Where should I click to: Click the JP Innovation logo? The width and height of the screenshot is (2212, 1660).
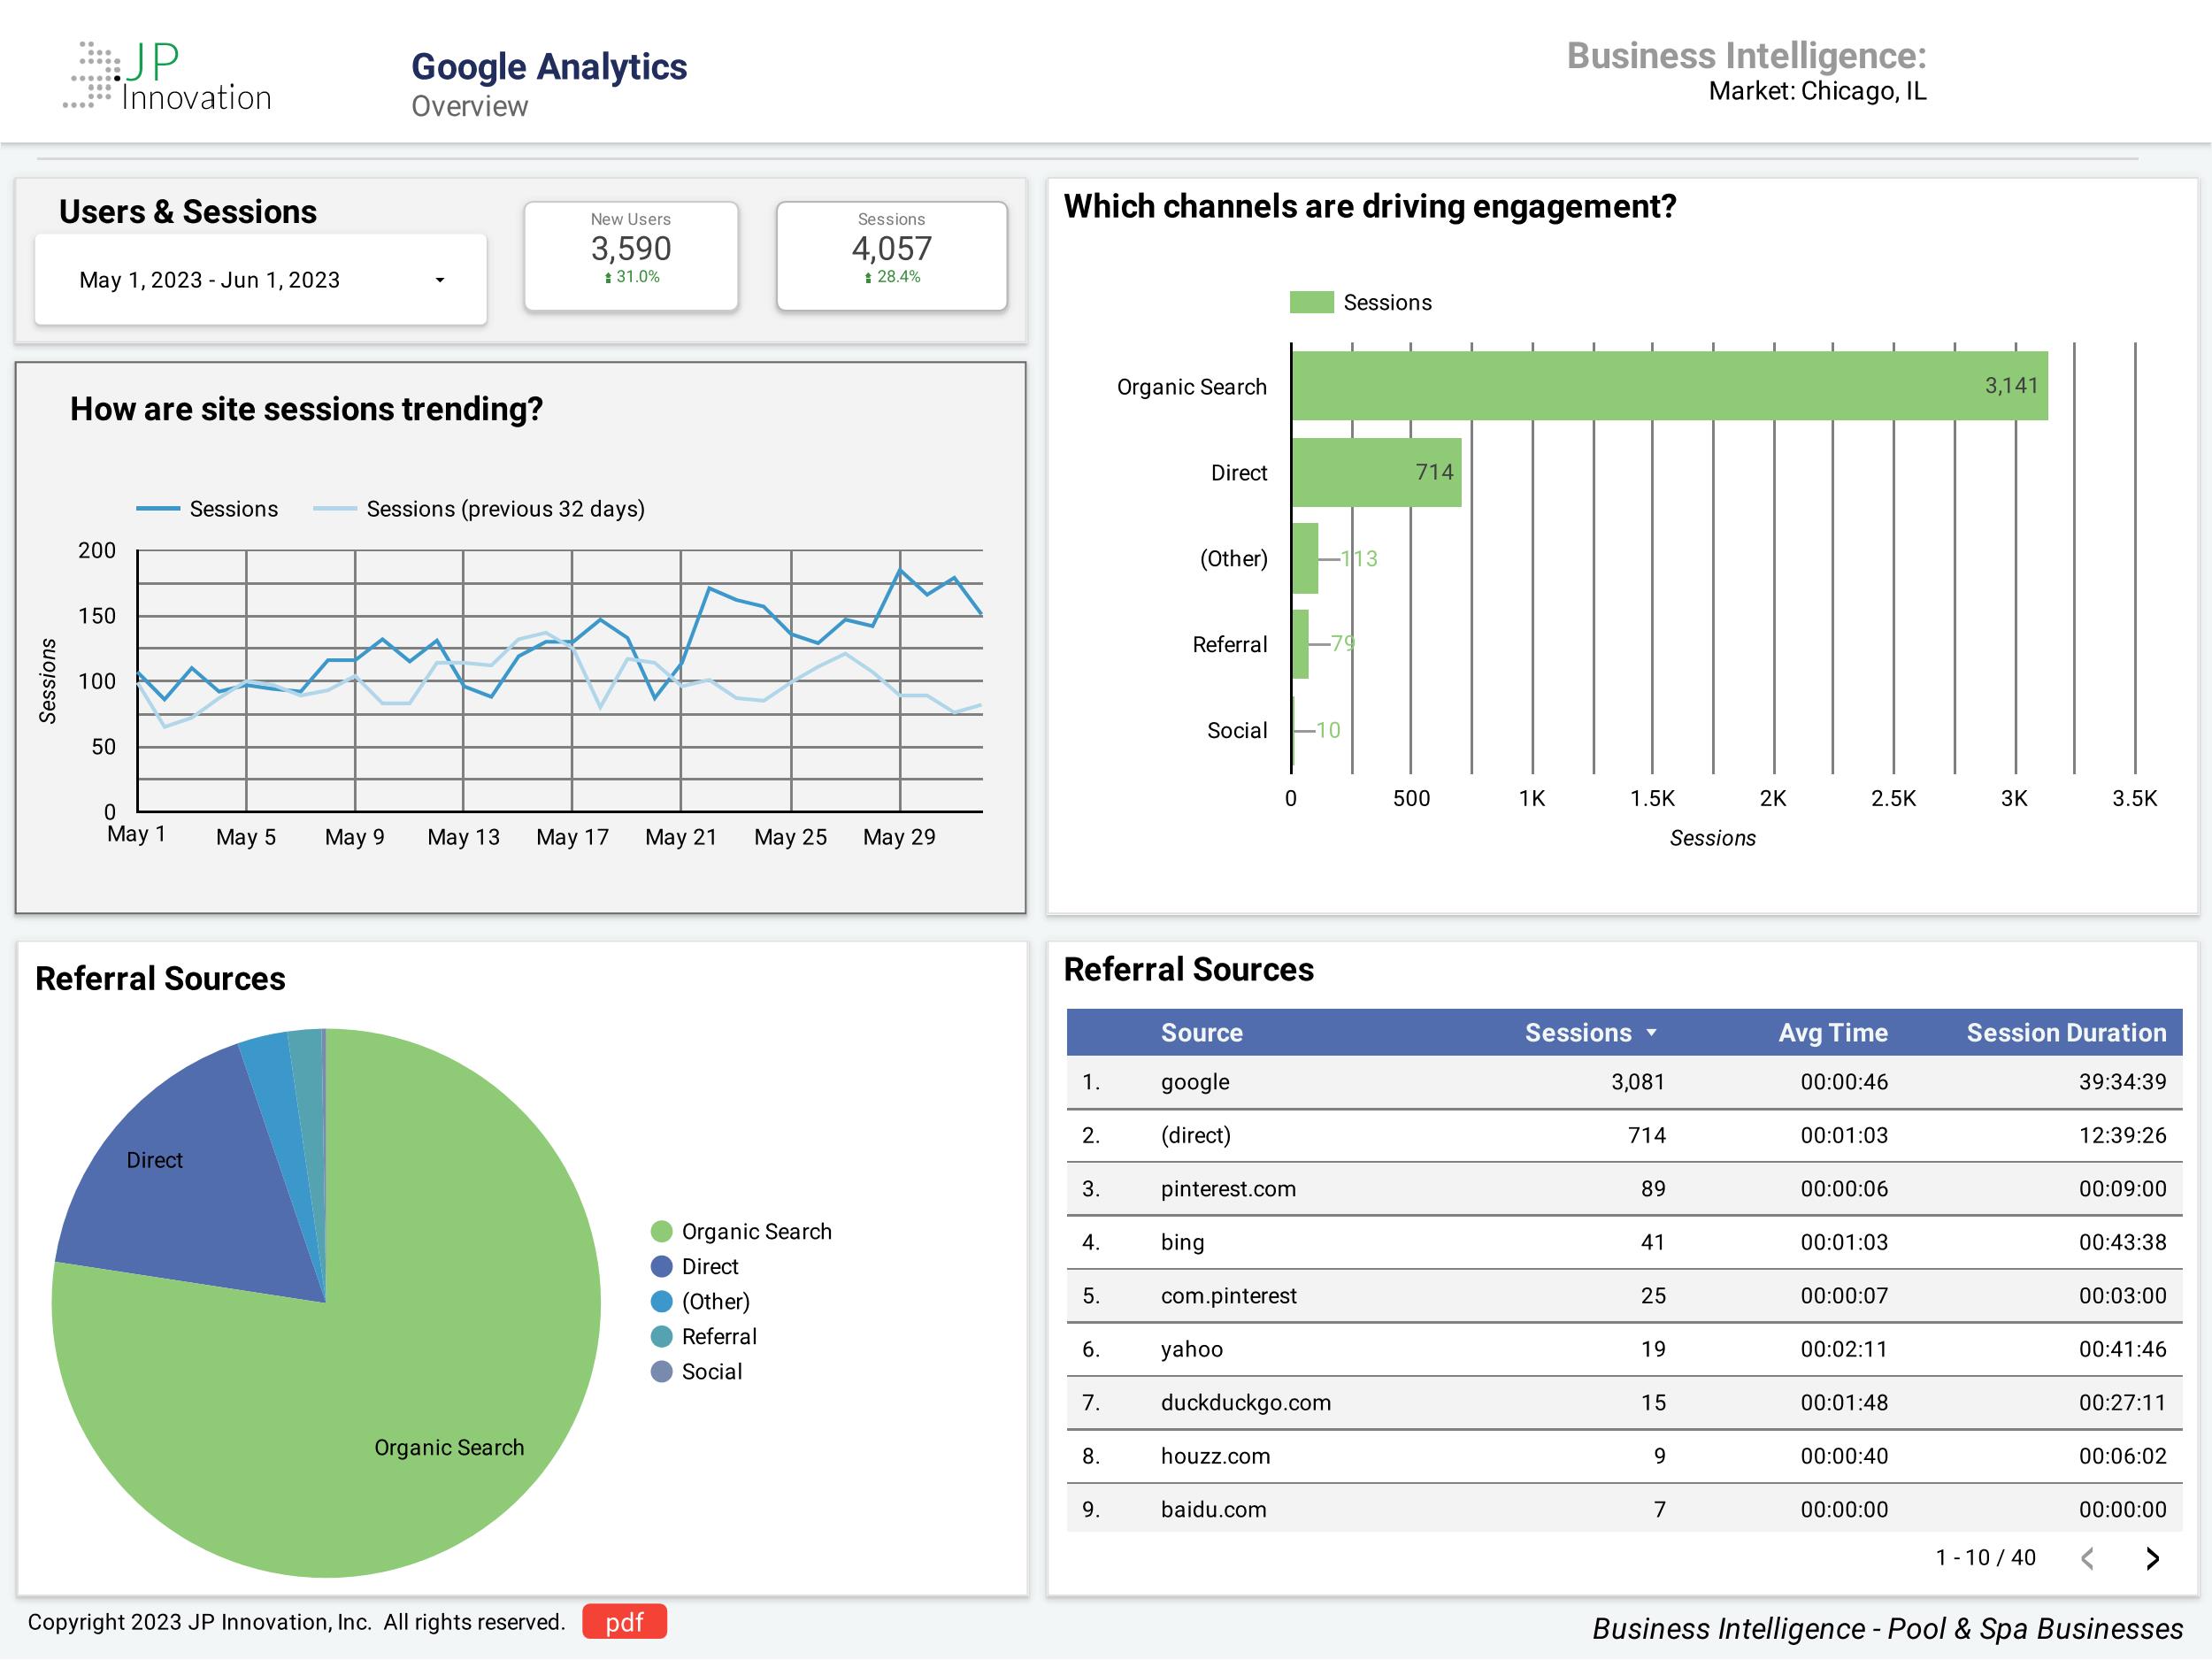pos(168,76)
